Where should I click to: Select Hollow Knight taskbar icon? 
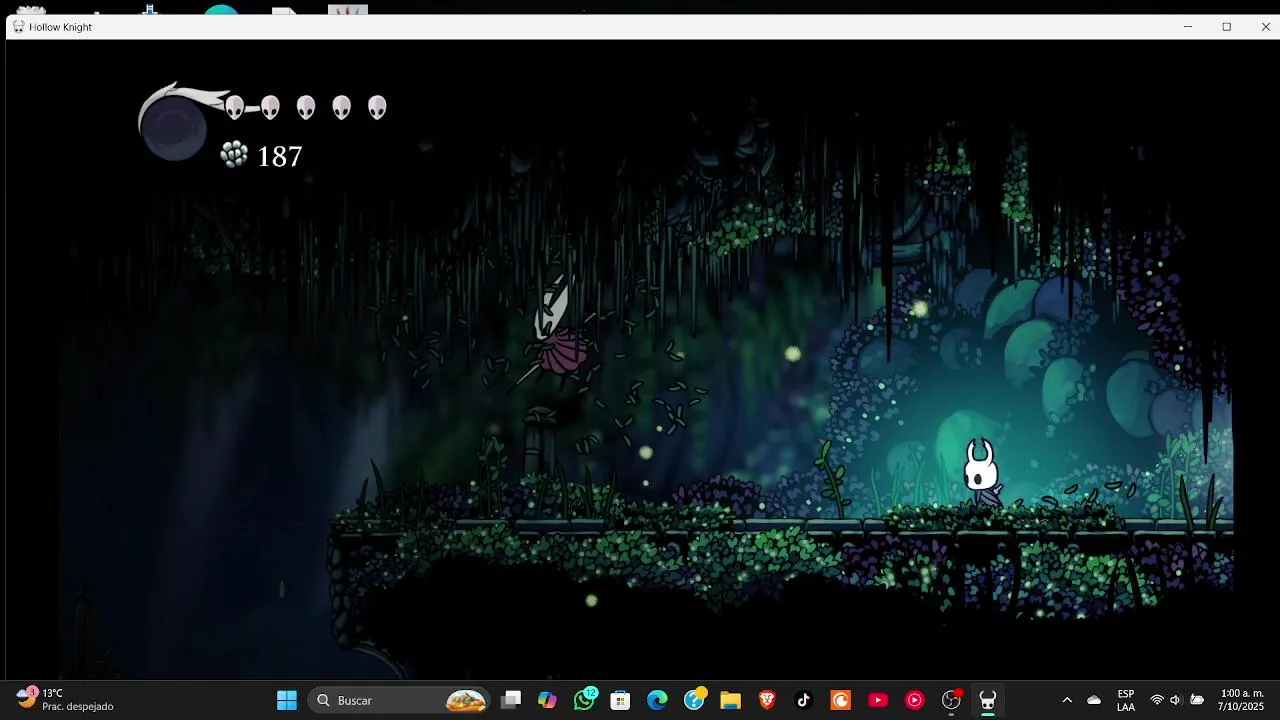click(988, 700)
